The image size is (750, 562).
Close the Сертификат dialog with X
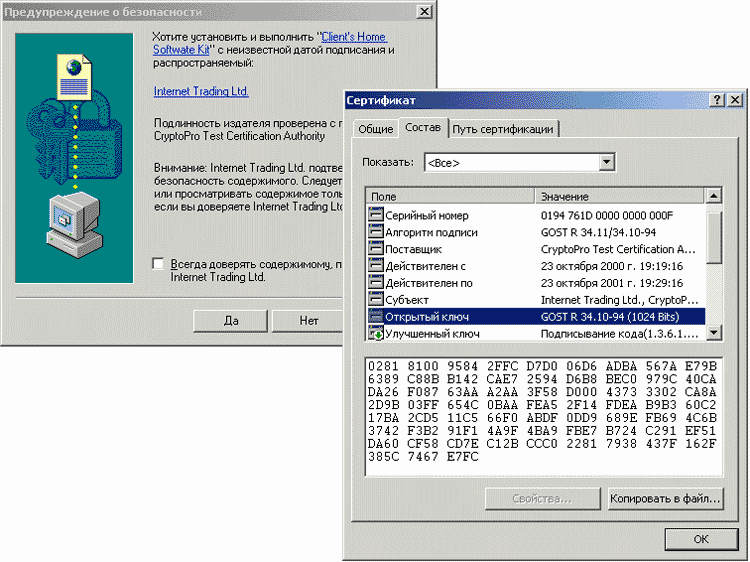pos(735,99)
